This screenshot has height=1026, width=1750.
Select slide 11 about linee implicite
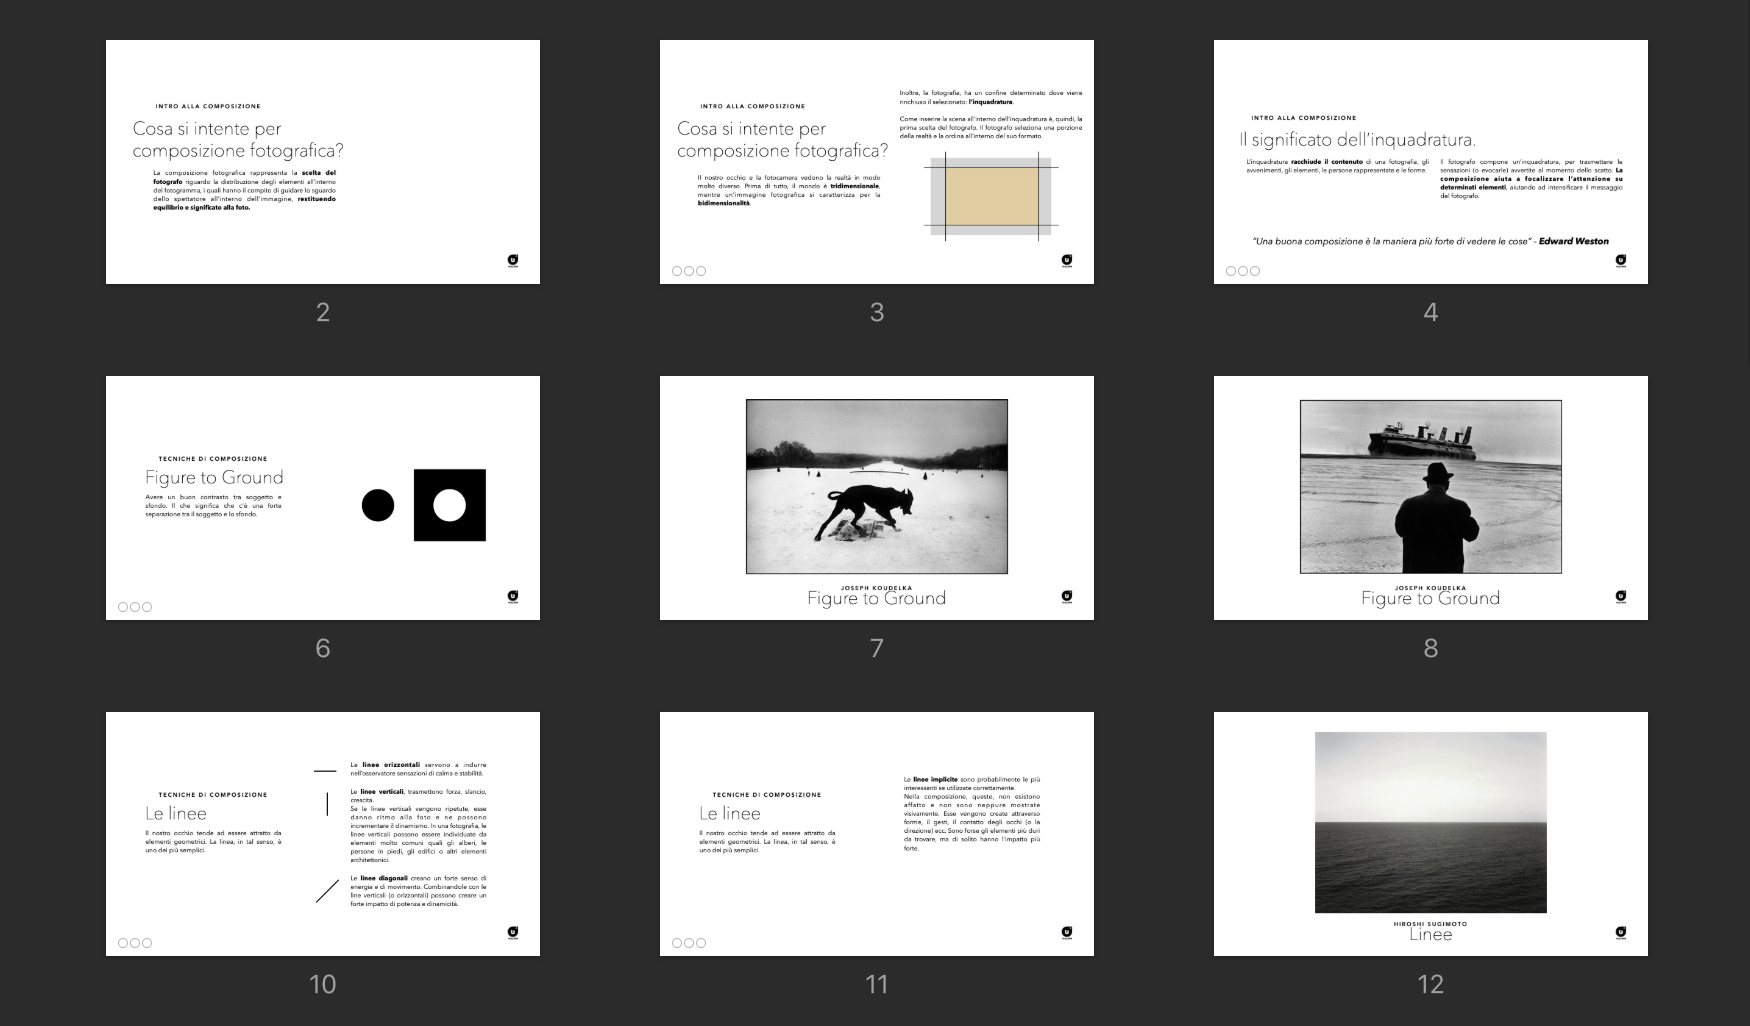click(x=877, y=834)
